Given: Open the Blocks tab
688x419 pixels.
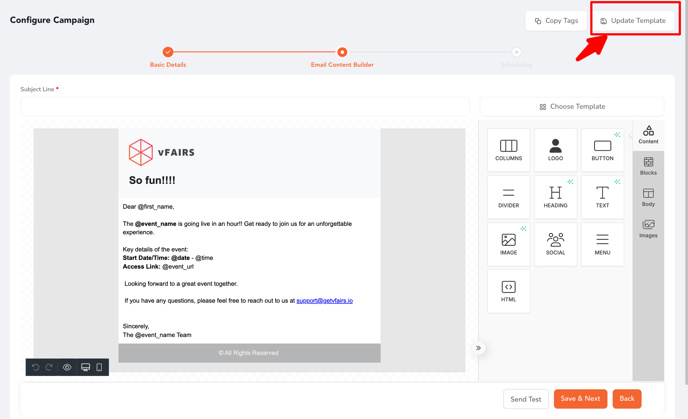Looking at the screenshot, I should (x=648, y=166).
